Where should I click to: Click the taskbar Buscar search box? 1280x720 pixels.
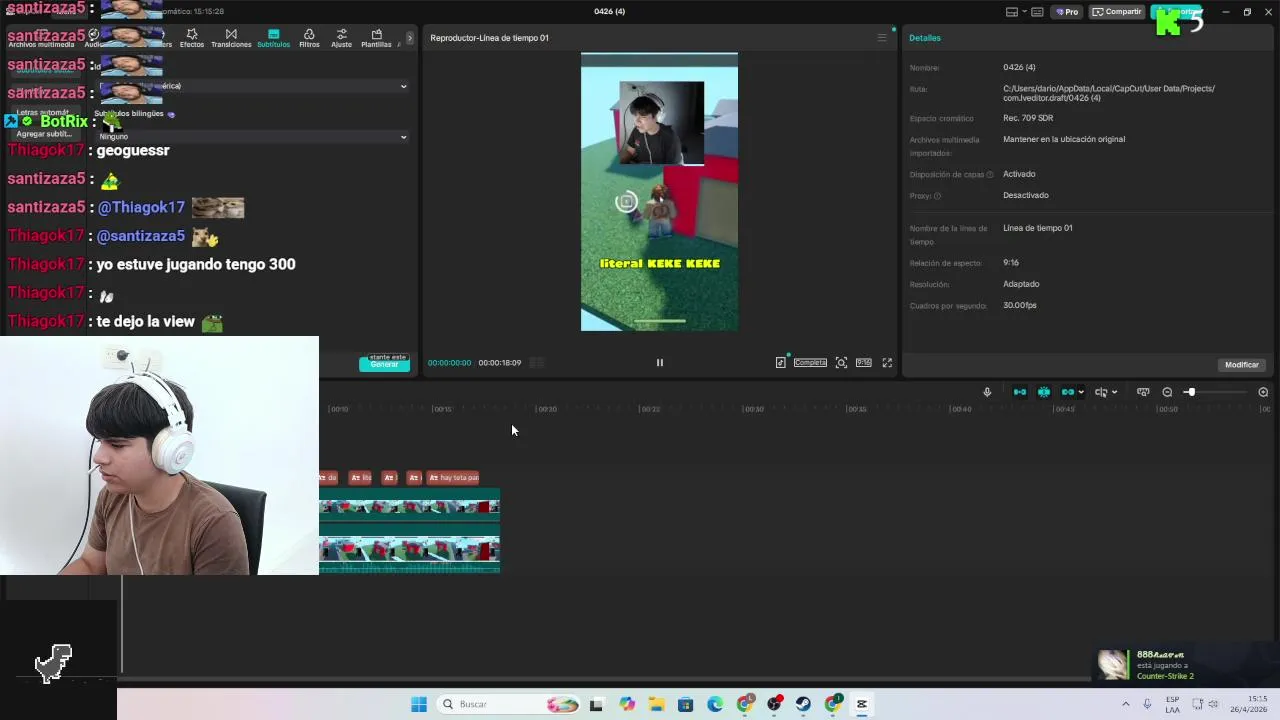pos(510,704)
